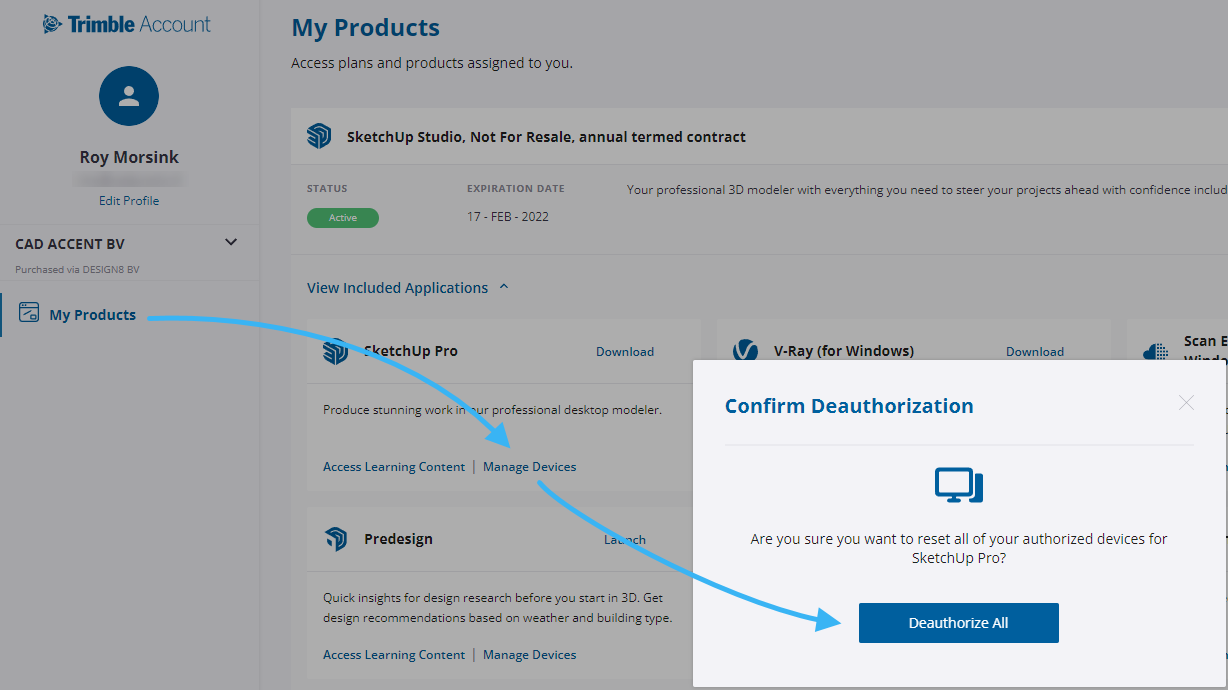Expand the CAD ACCENT BV account chevron
The image size is (1228, 690).
pos(231,242)
